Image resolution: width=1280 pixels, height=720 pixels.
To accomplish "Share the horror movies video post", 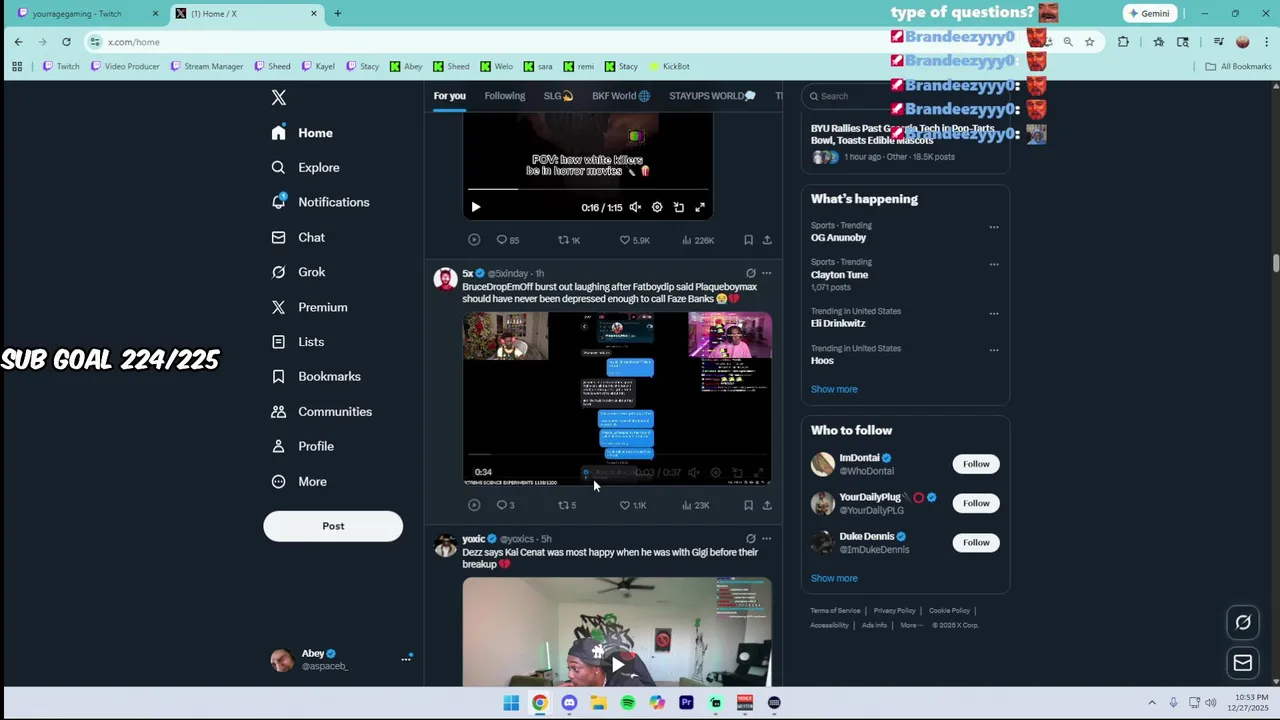I will tap(767, 240).
